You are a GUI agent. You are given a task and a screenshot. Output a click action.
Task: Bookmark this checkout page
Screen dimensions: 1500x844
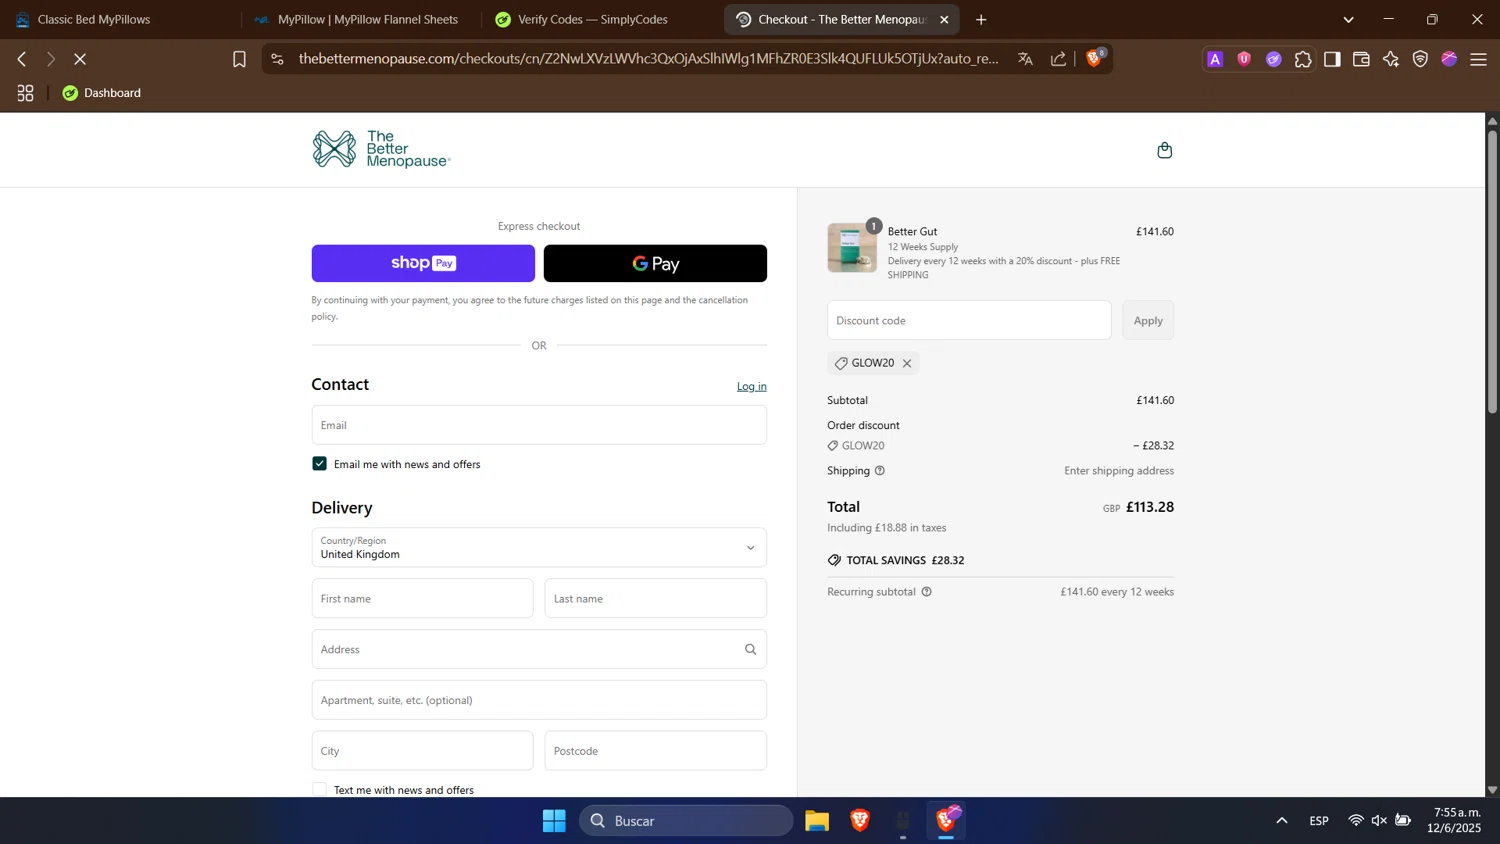pyautogui.click(x=239, y=59)
